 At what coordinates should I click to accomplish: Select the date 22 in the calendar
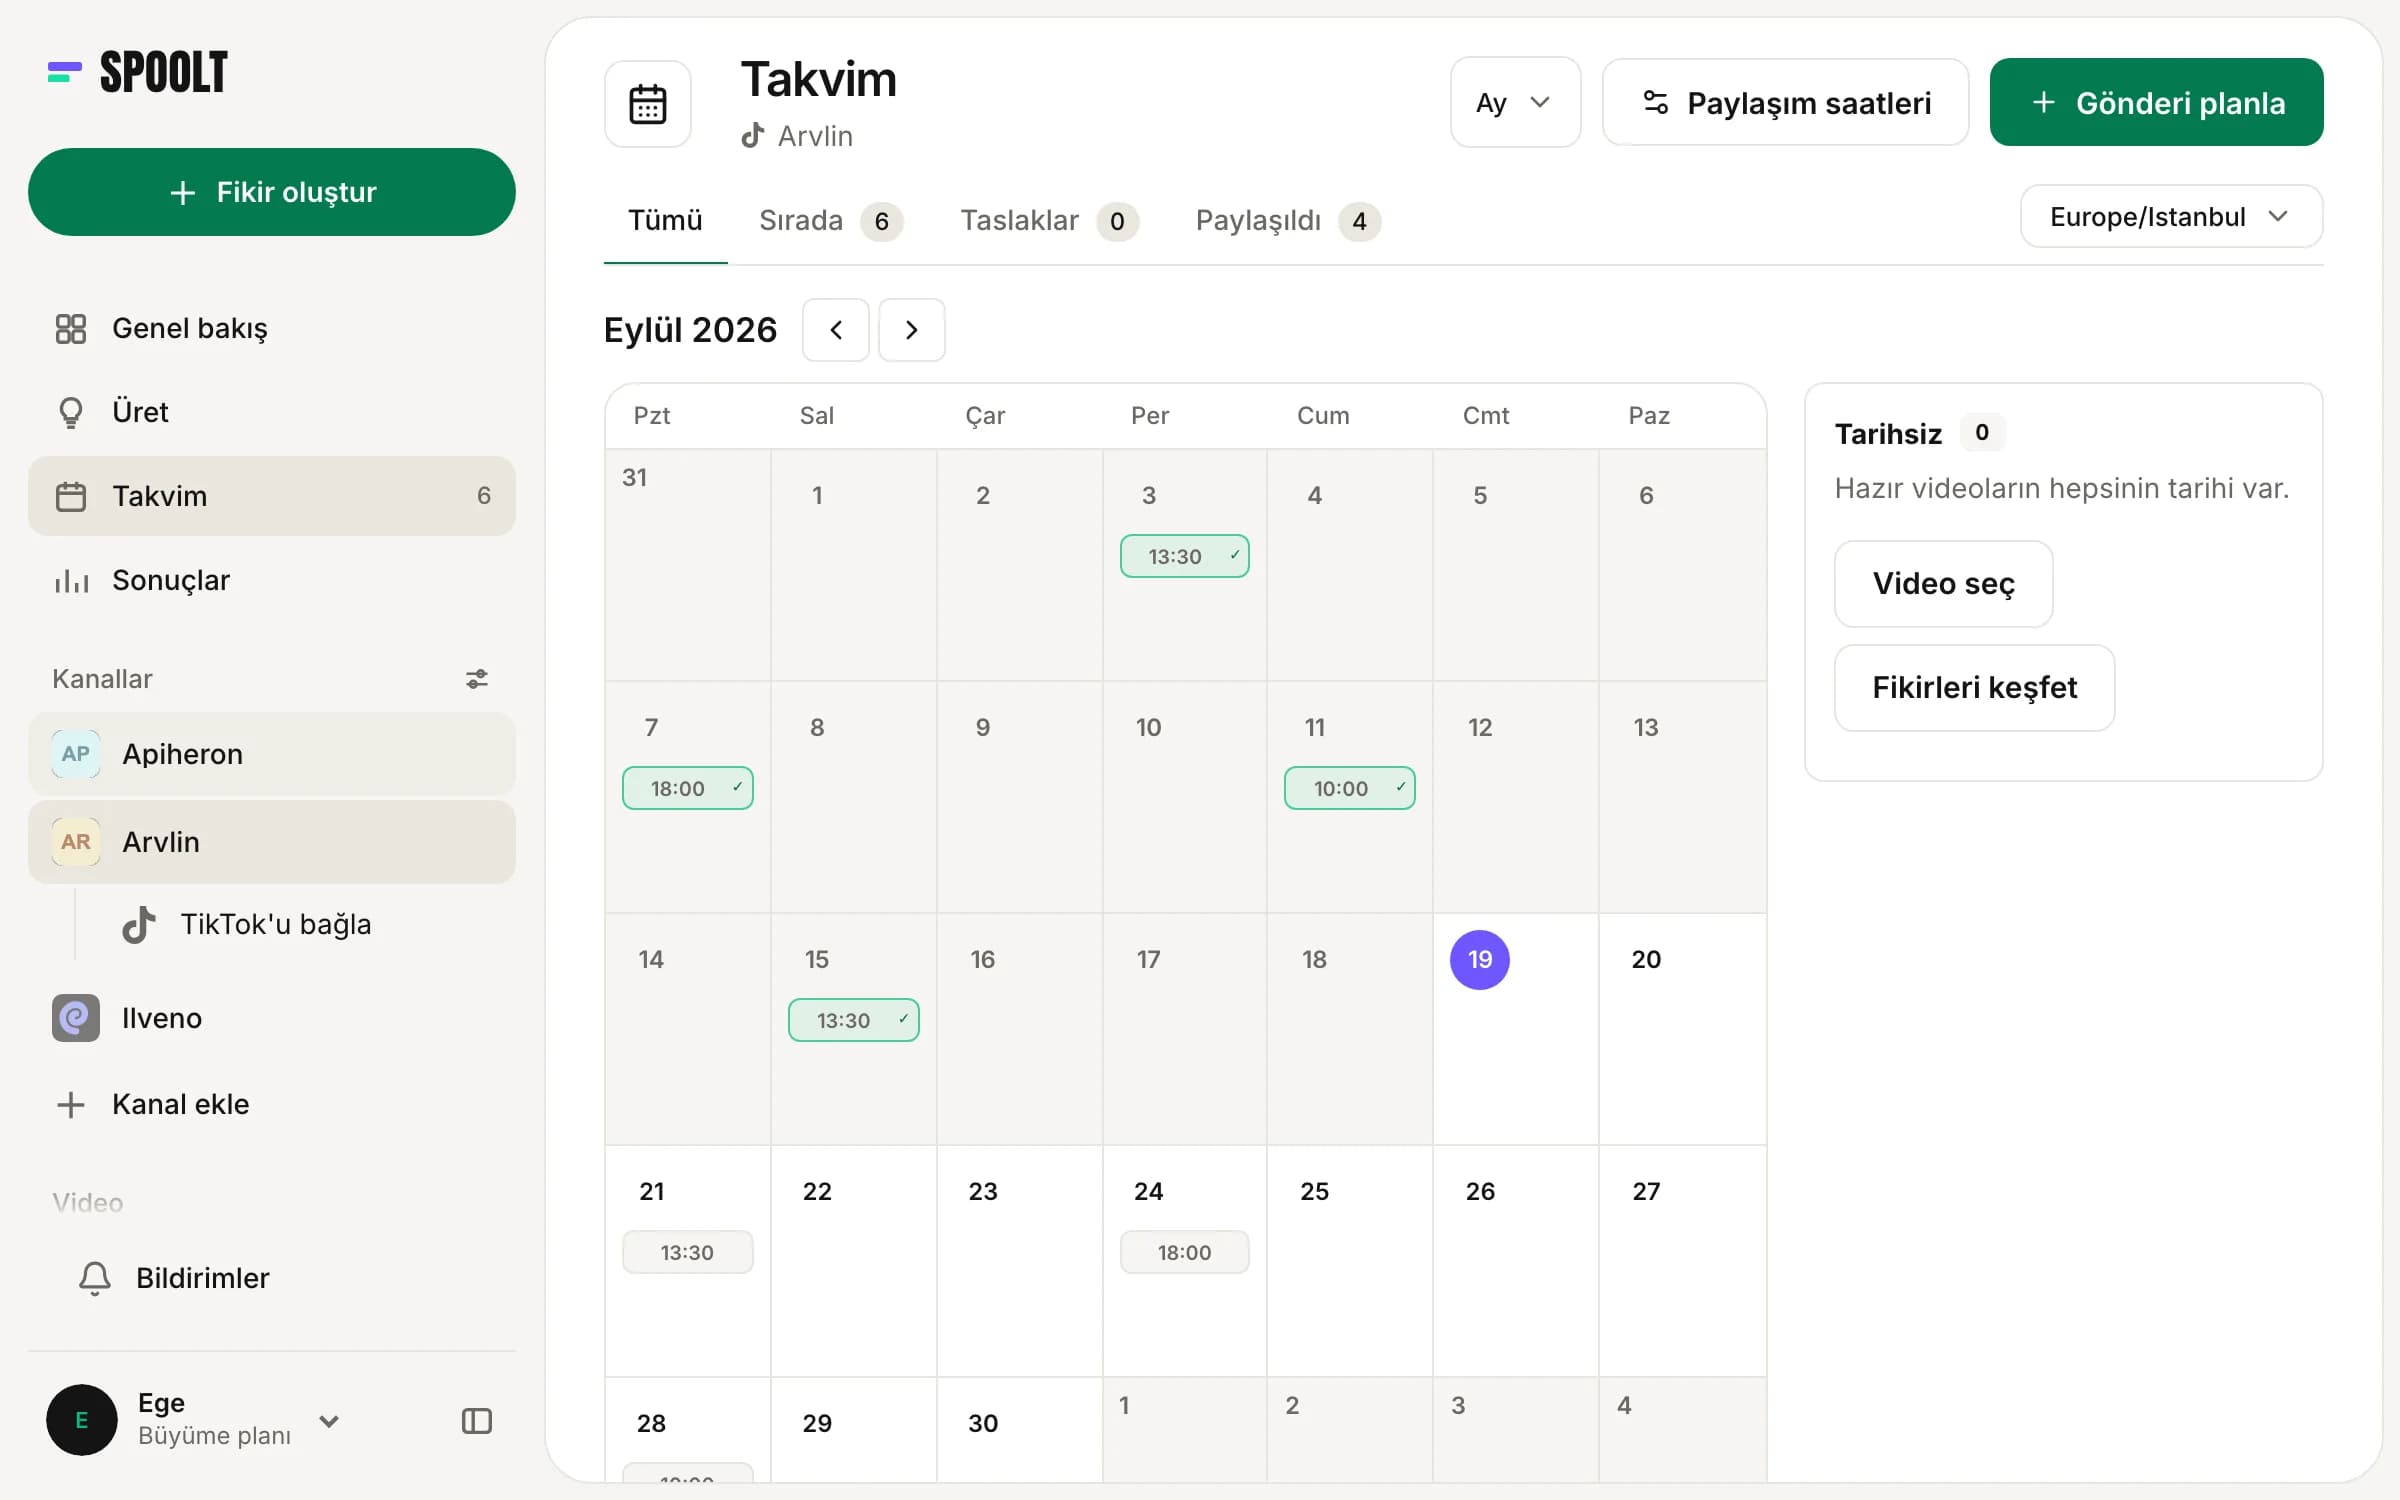point(817,1192)
